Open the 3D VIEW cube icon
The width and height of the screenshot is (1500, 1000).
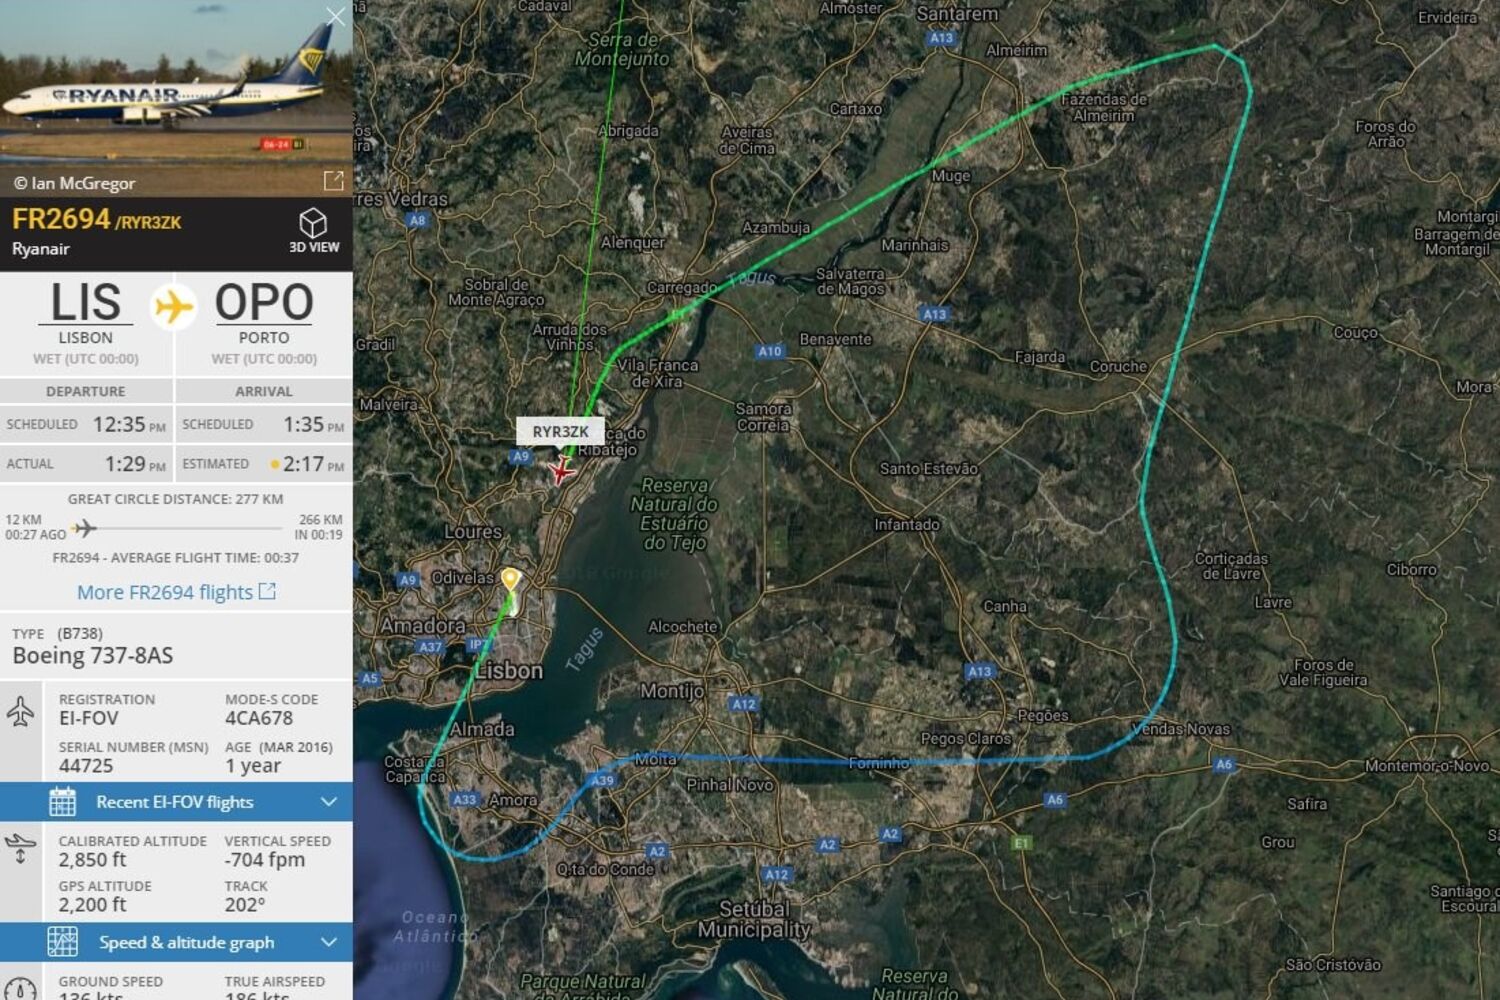point(313,222)
